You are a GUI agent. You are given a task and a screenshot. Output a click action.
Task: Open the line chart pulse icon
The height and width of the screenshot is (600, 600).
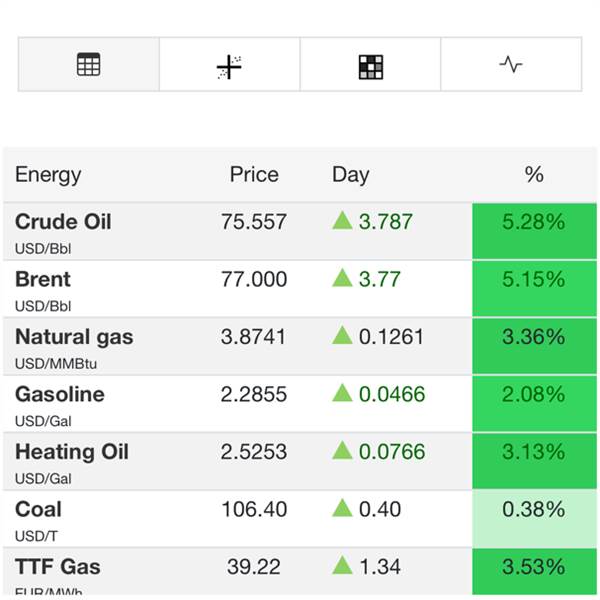(x=511, y=65)
